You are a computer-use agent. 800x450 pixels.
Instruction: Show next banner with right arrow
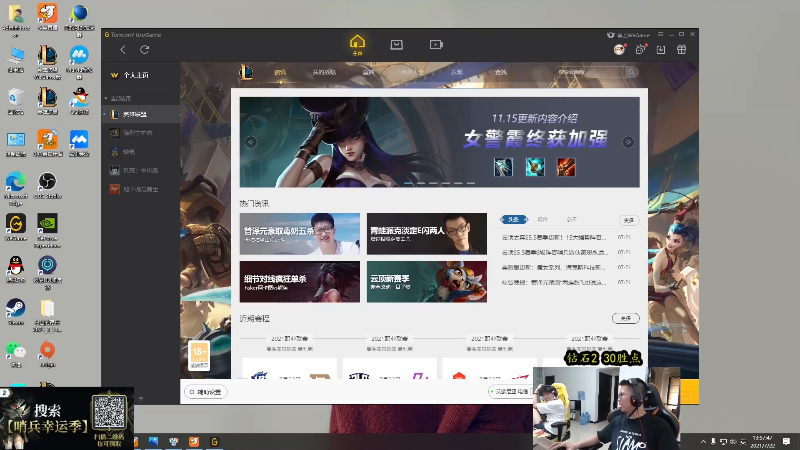pos(628,142)
